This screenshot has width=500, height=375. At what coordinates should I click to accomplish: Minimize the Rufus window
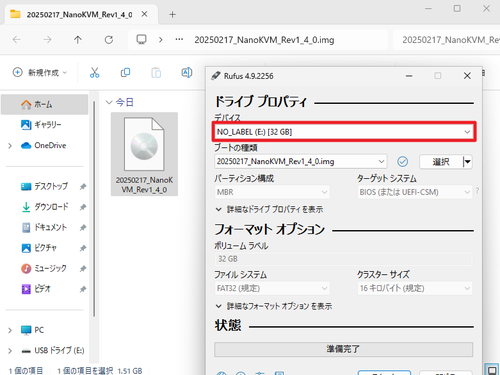click(x=409, y=76)
